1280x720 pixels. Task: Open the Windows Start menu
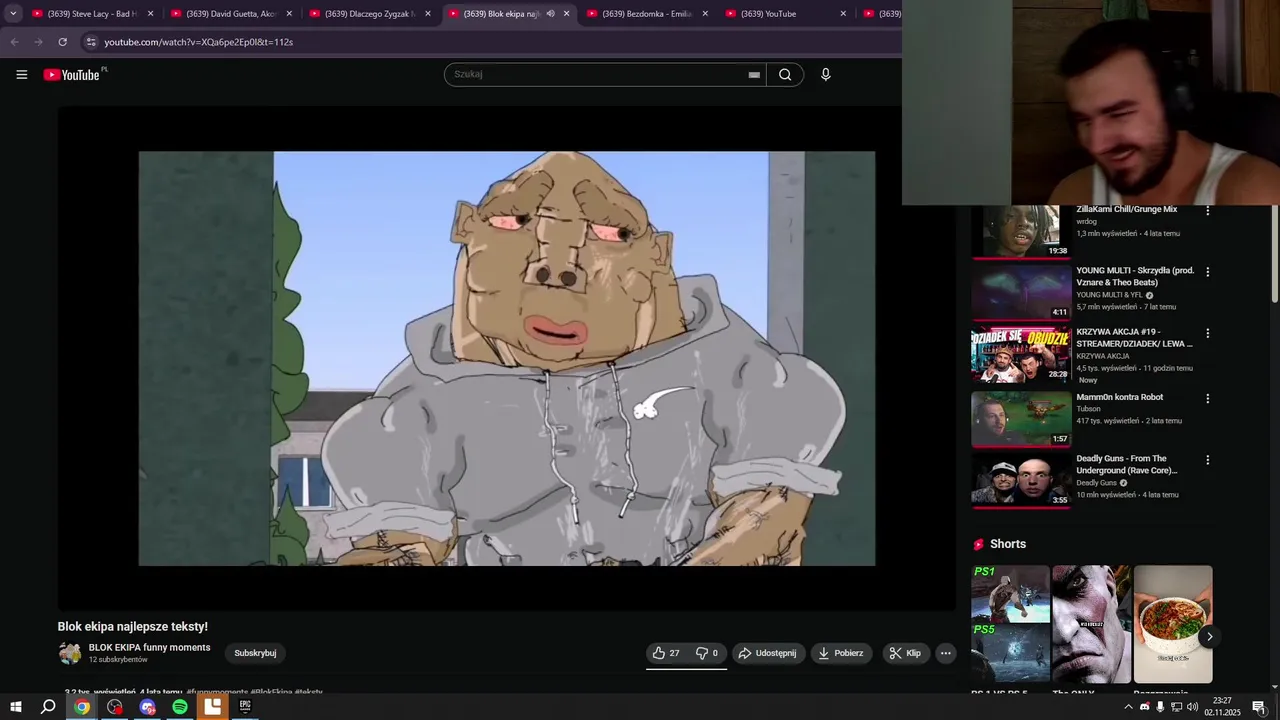click(x=16, y=707)
